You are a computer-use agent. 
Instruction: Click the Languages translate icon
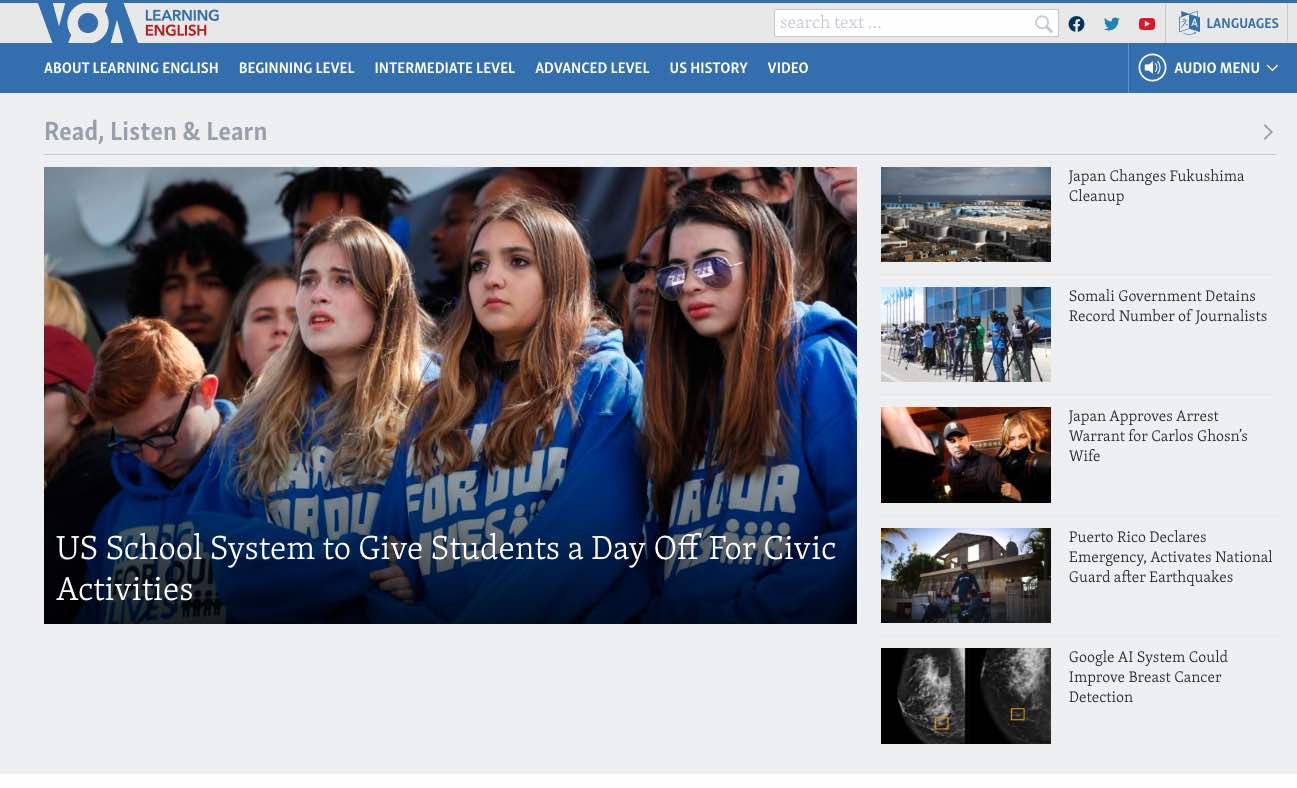[x=1189, y=23]
